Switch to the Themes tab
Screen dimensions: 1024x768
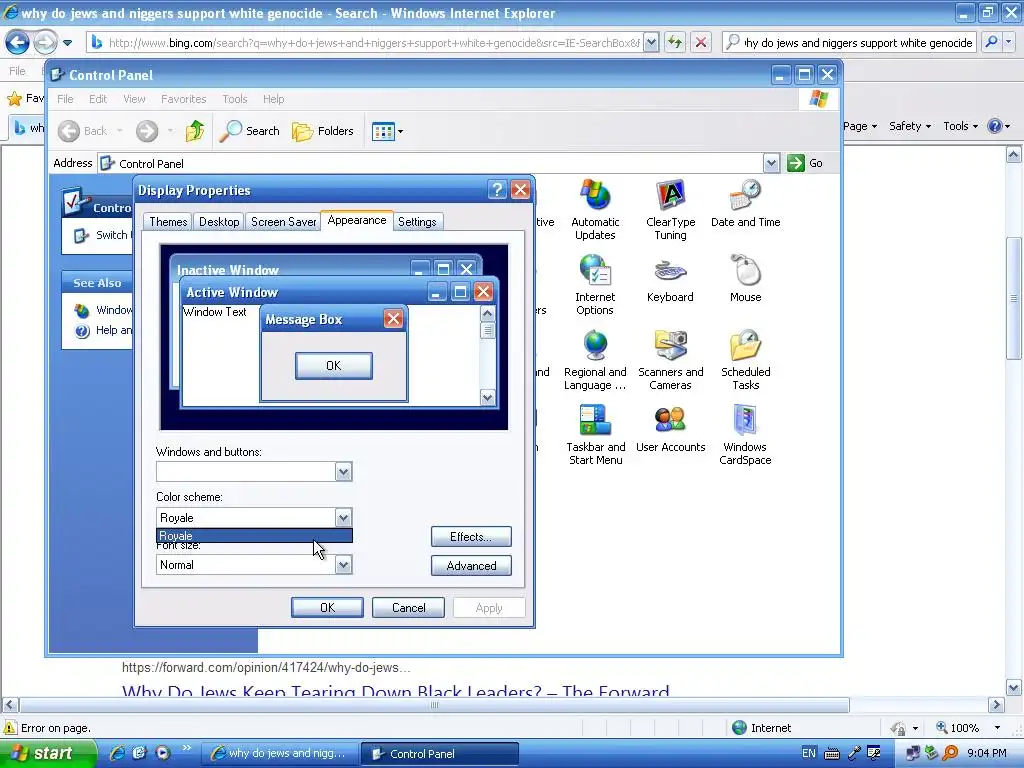(x=168, y=222)
